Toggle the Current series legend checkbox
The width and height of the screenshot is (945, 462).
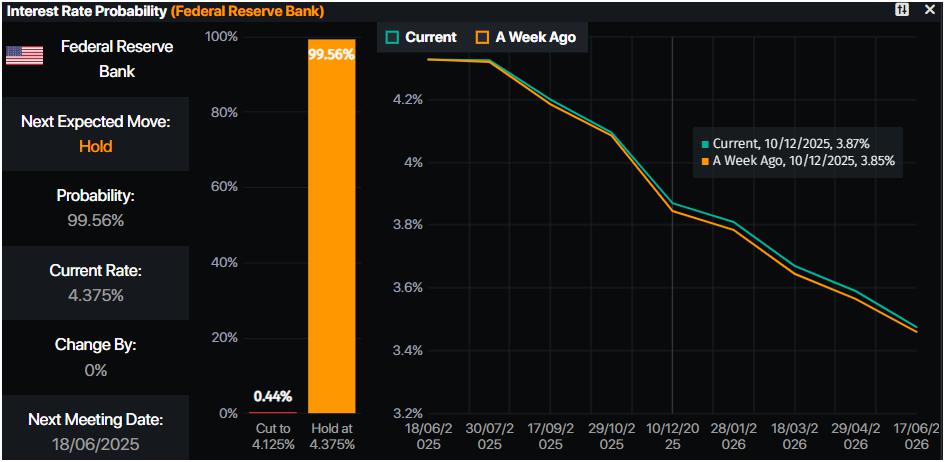point(392,37)
